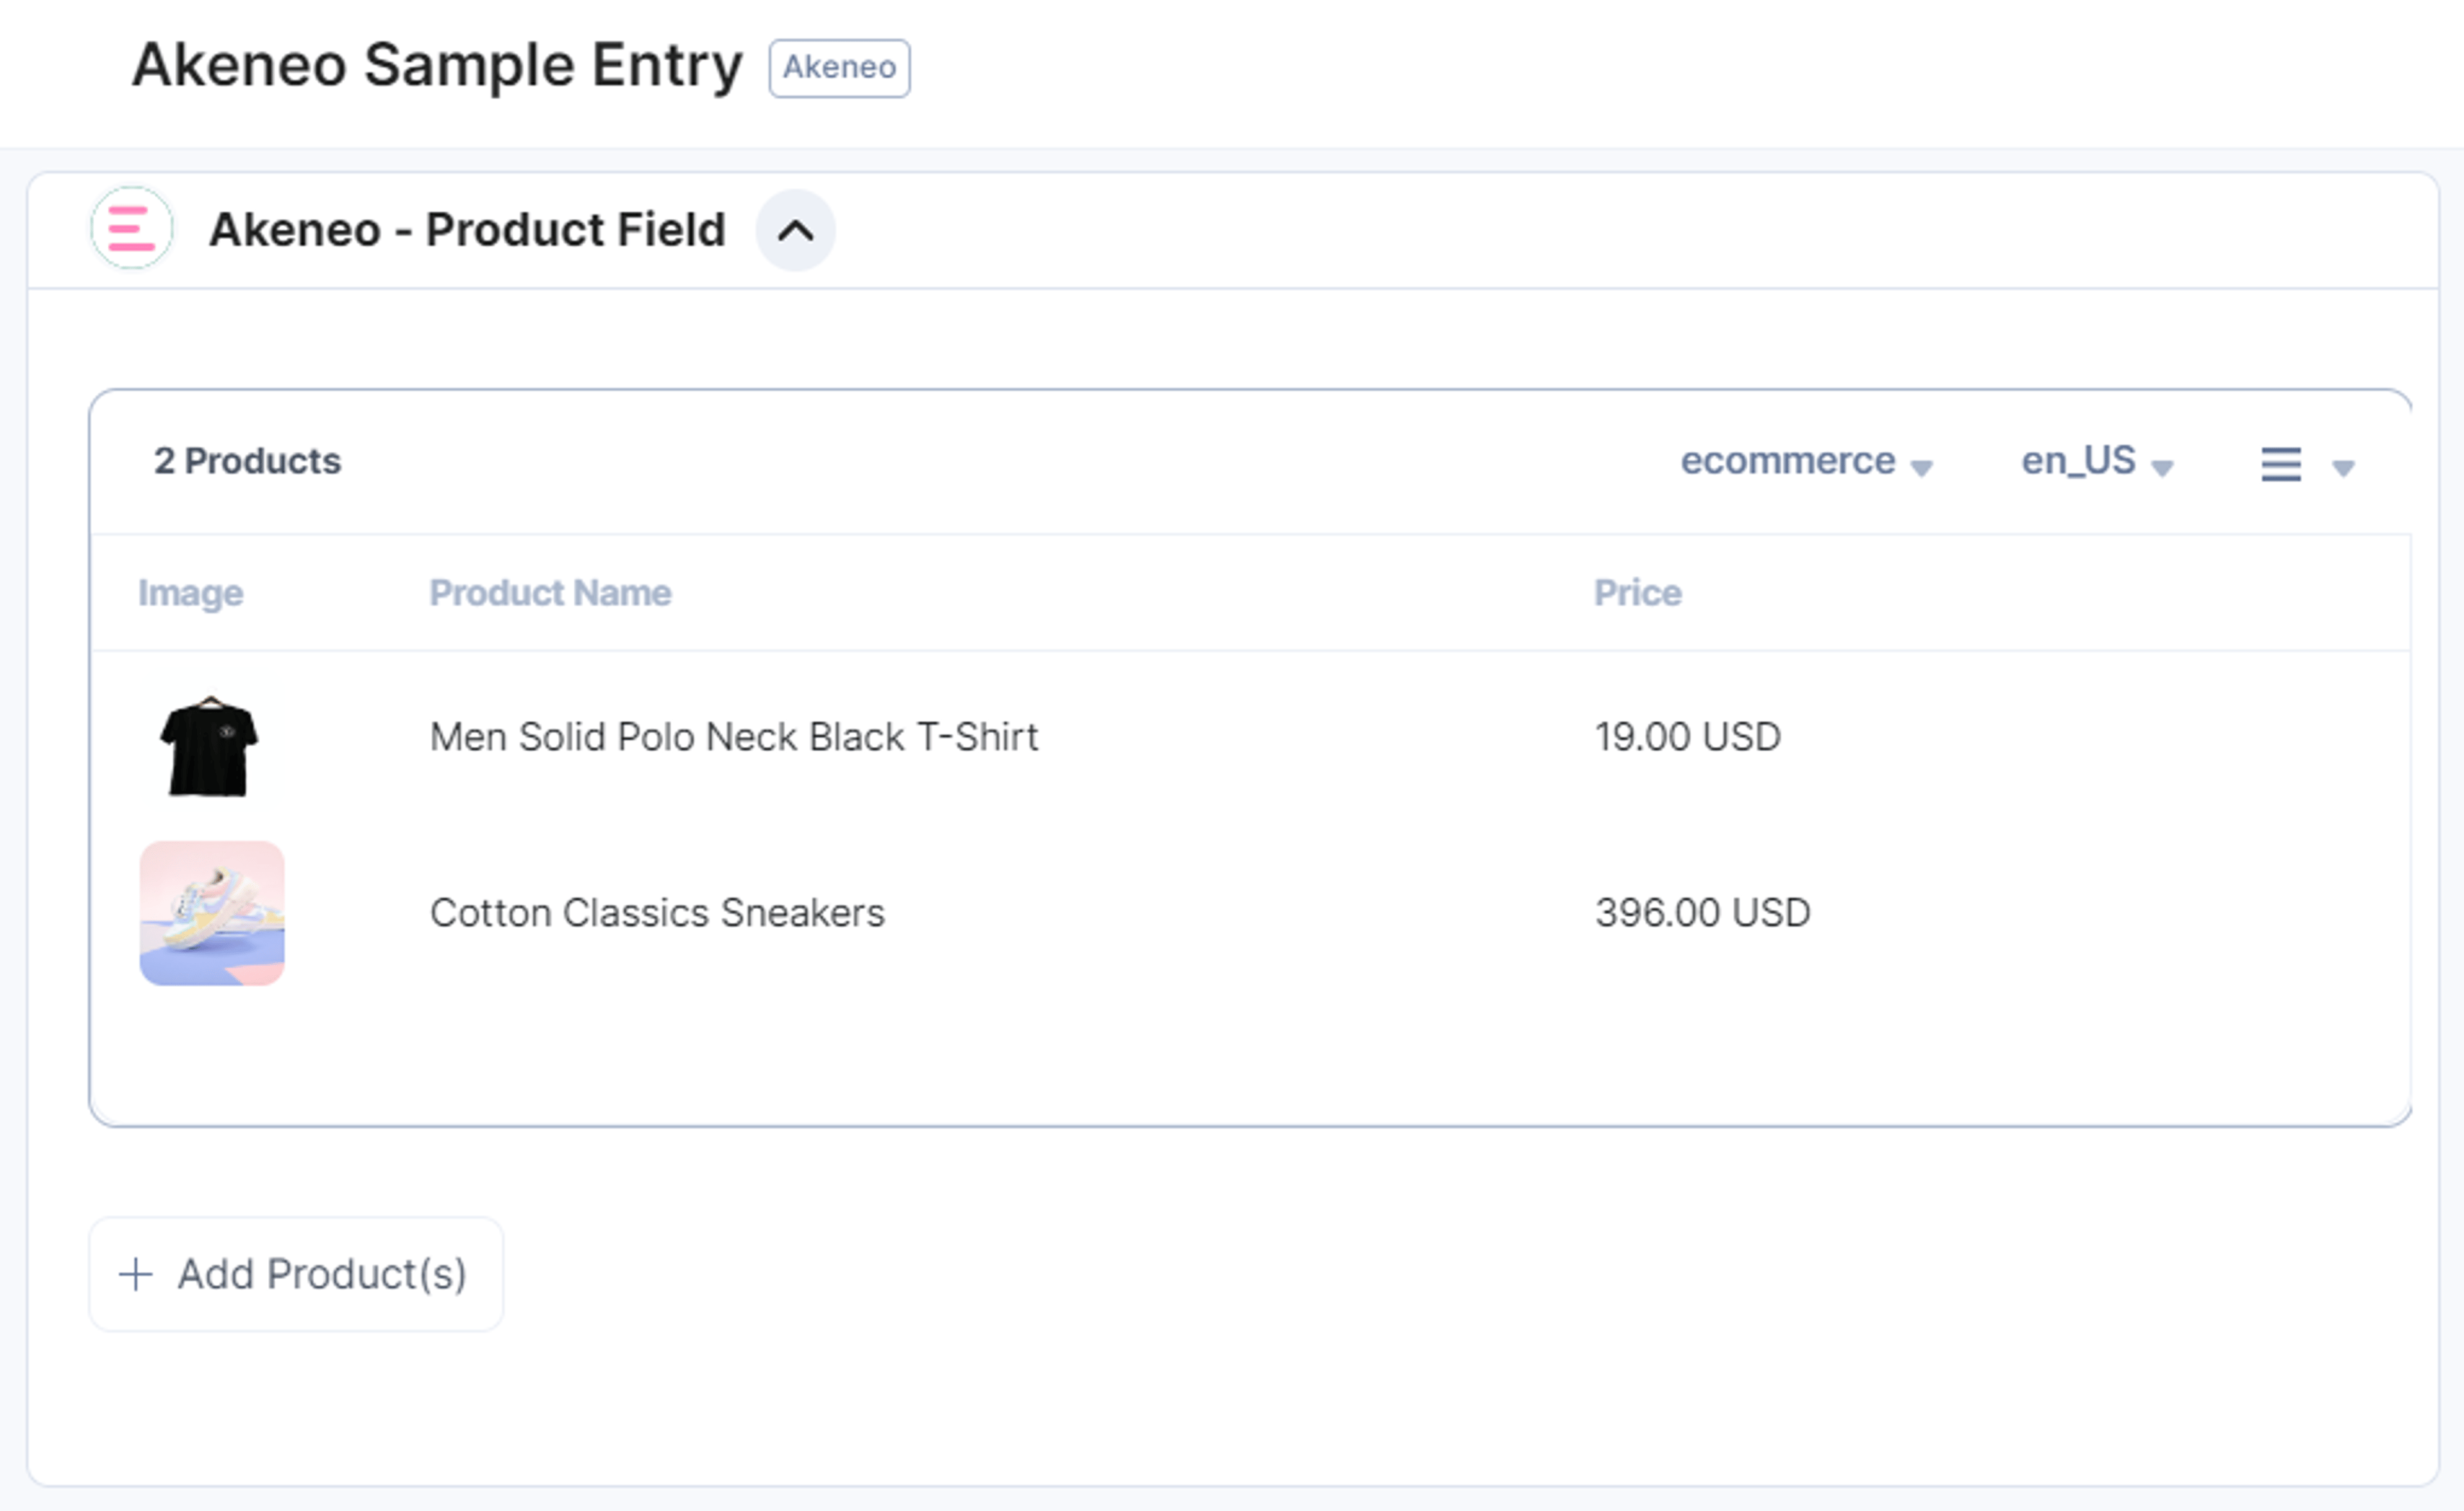
Task: Click the plus icon in Add Product(s)
Action: [136, 1275]
